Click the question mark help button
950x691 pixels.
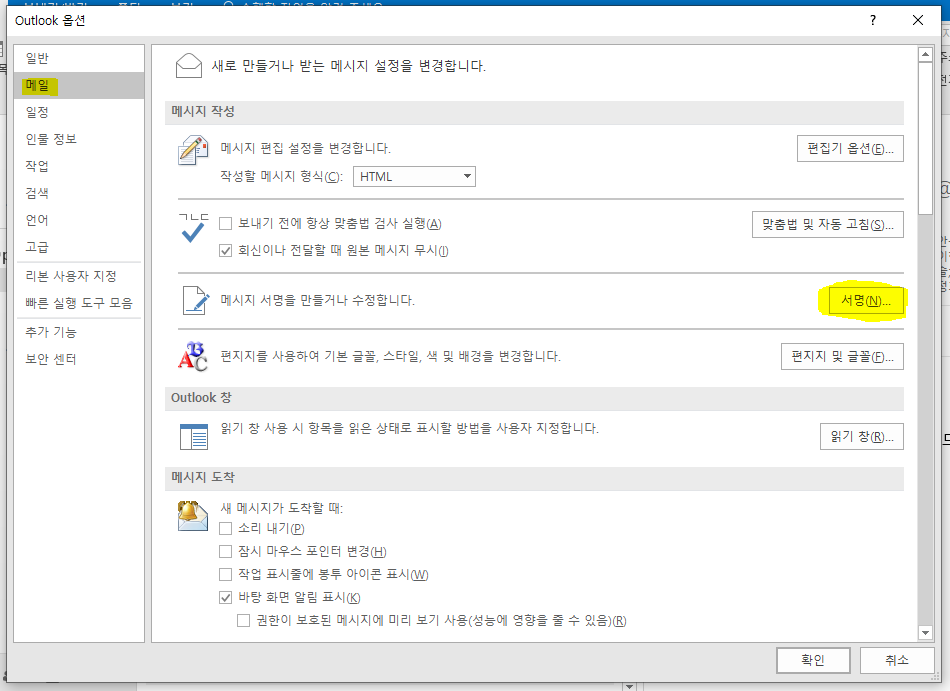point(872,20)
